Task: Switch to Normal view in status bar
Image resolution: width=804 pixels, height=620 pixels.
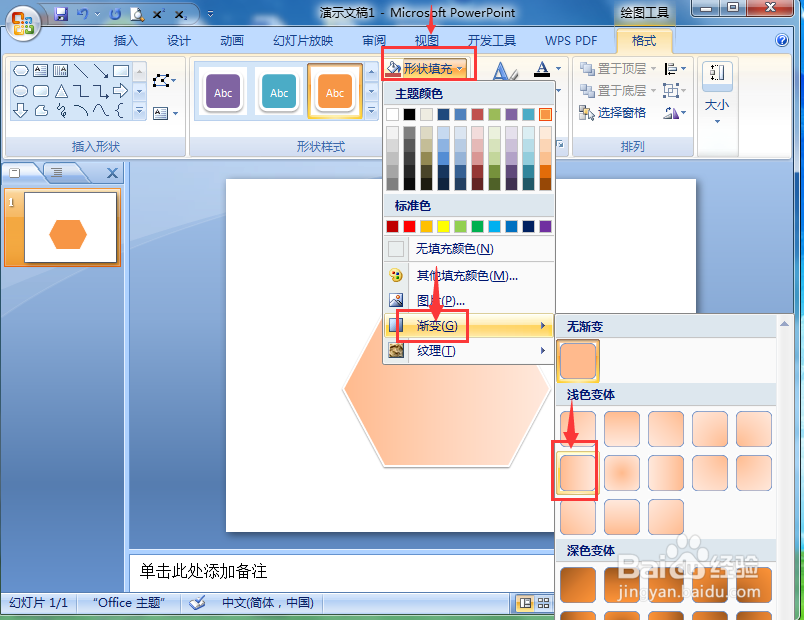Action: (x=525, y=603)
